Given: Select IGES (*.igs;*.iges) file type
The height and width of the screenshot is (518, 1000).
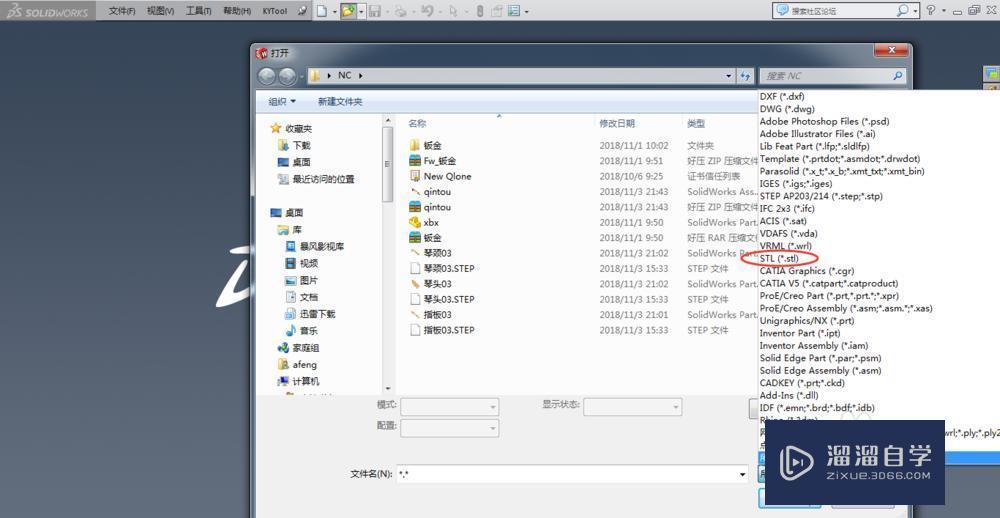Looking at the screenshot, I should click(x=796, y=184).
